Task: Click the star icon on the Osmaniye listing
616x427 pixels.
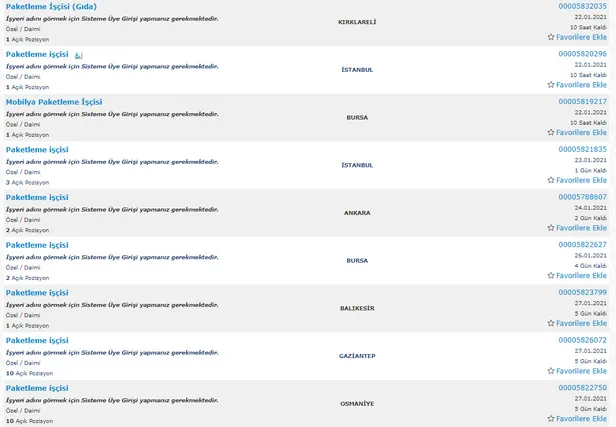Action: tap(551, 419)
